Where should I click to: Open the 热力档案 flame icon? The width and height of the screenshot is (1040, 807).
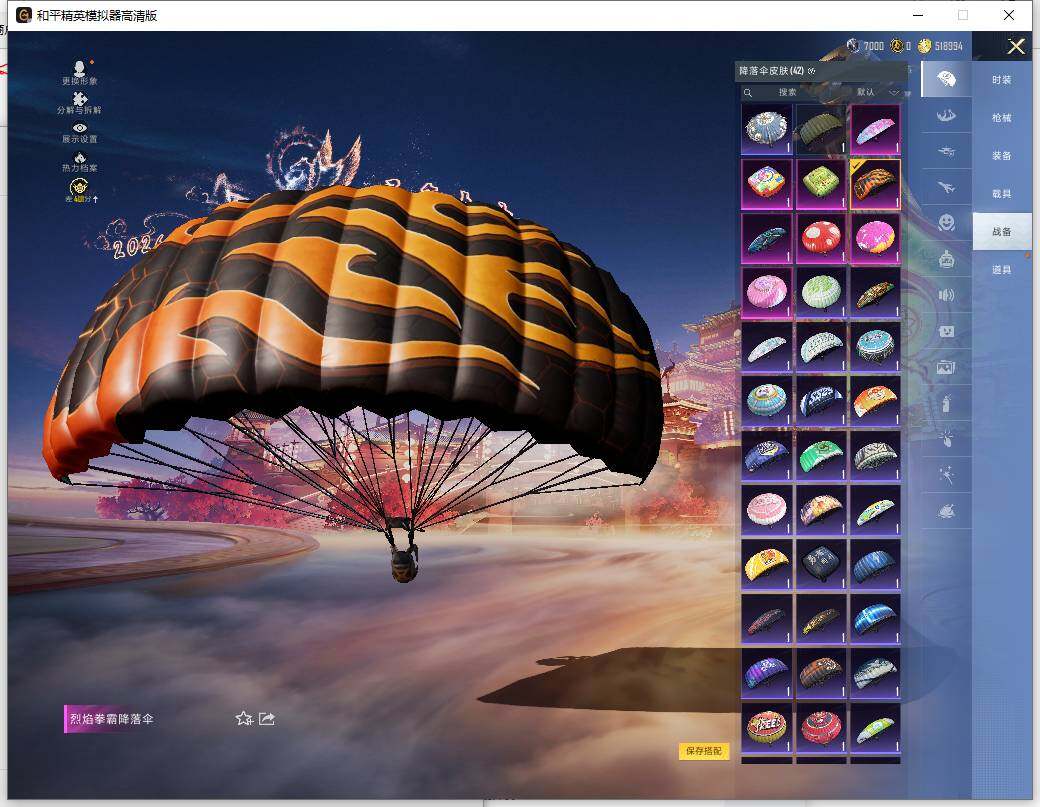pyautogui.click(x=79, y=158)
